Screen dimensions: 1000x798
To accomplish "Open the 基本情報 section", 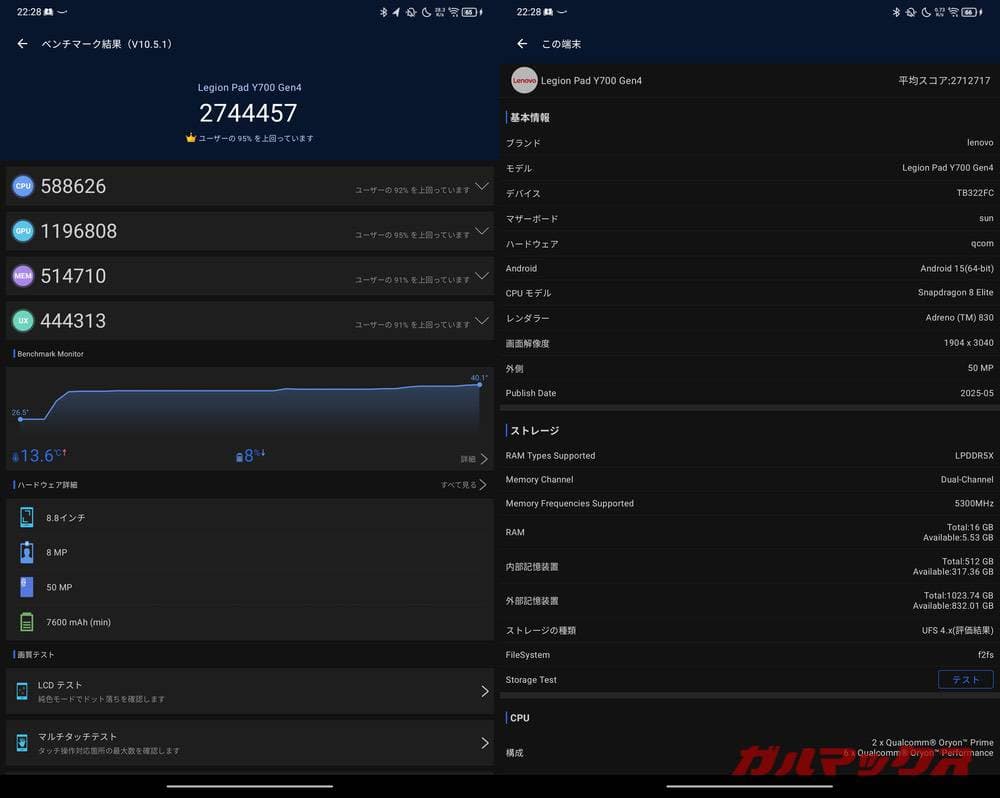I will 528,117.
